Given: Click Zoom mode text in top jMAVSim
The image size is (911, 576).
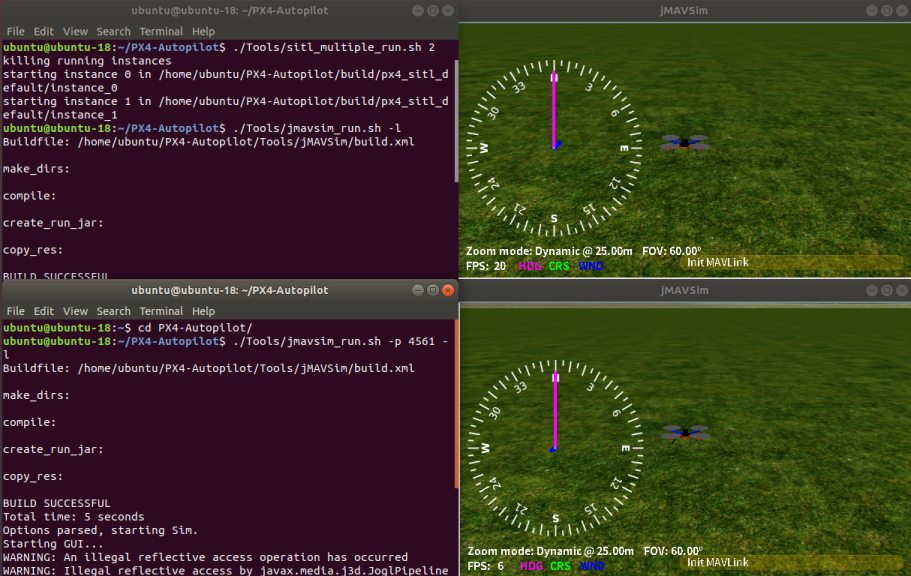Looking at the screenshot, I should 549,251.
